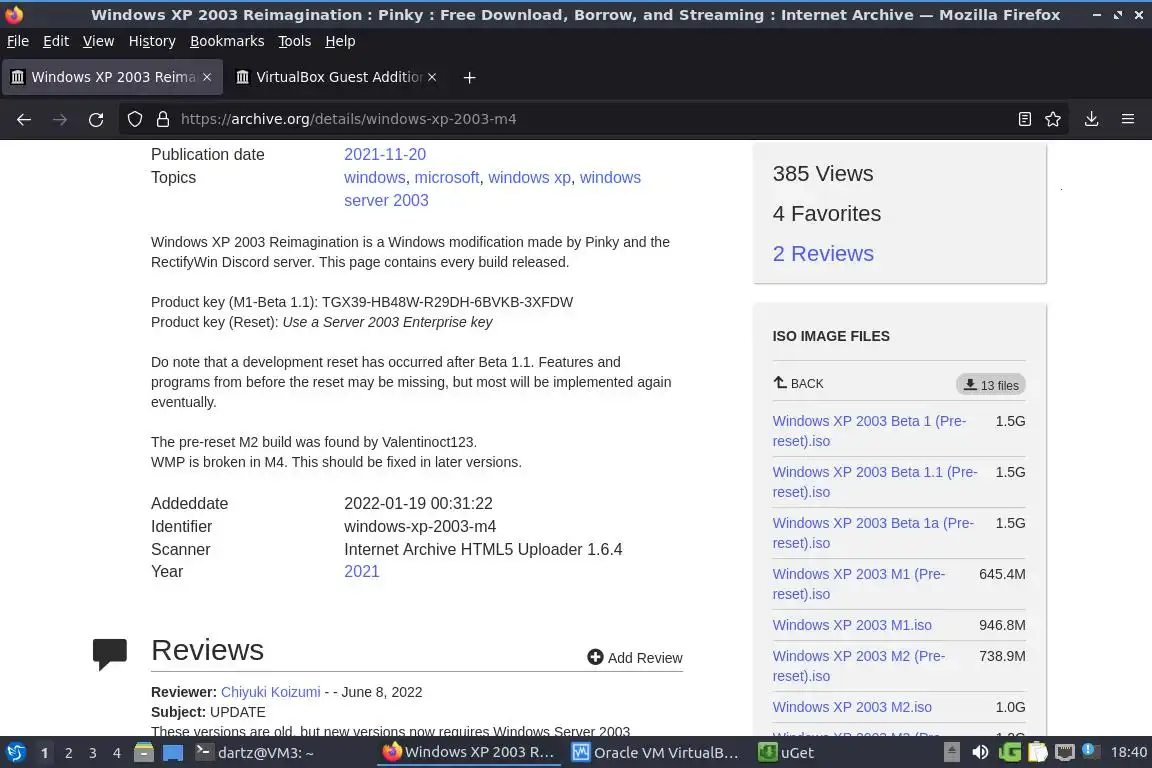
Task: Close the Windows XP 2003 Reimagination tab
Action: (x=207, y=77)
